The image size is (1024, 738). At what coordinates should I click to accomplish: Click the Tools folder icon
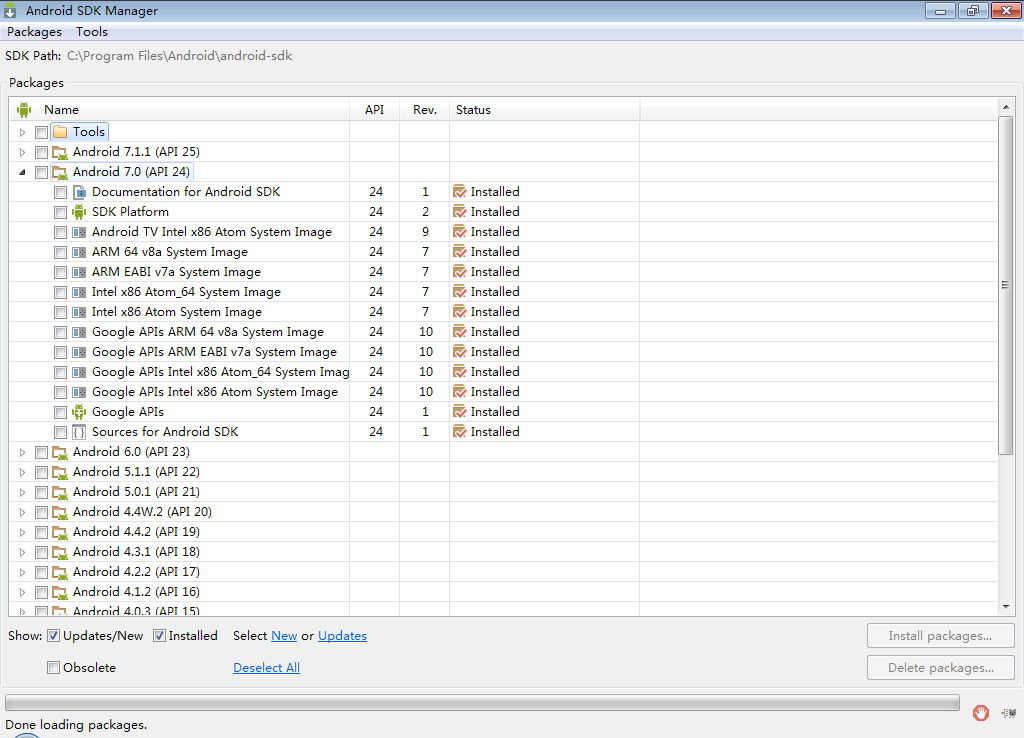tap(60, 132)
